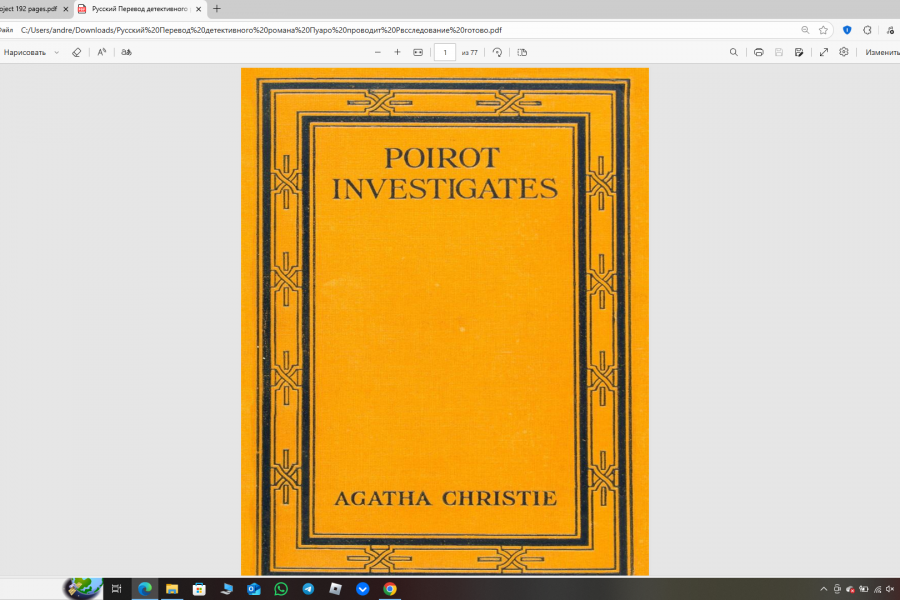Open Google Chrome from taskbar
The height and width of the screenshot is (600, 900).
coord(390,589)
